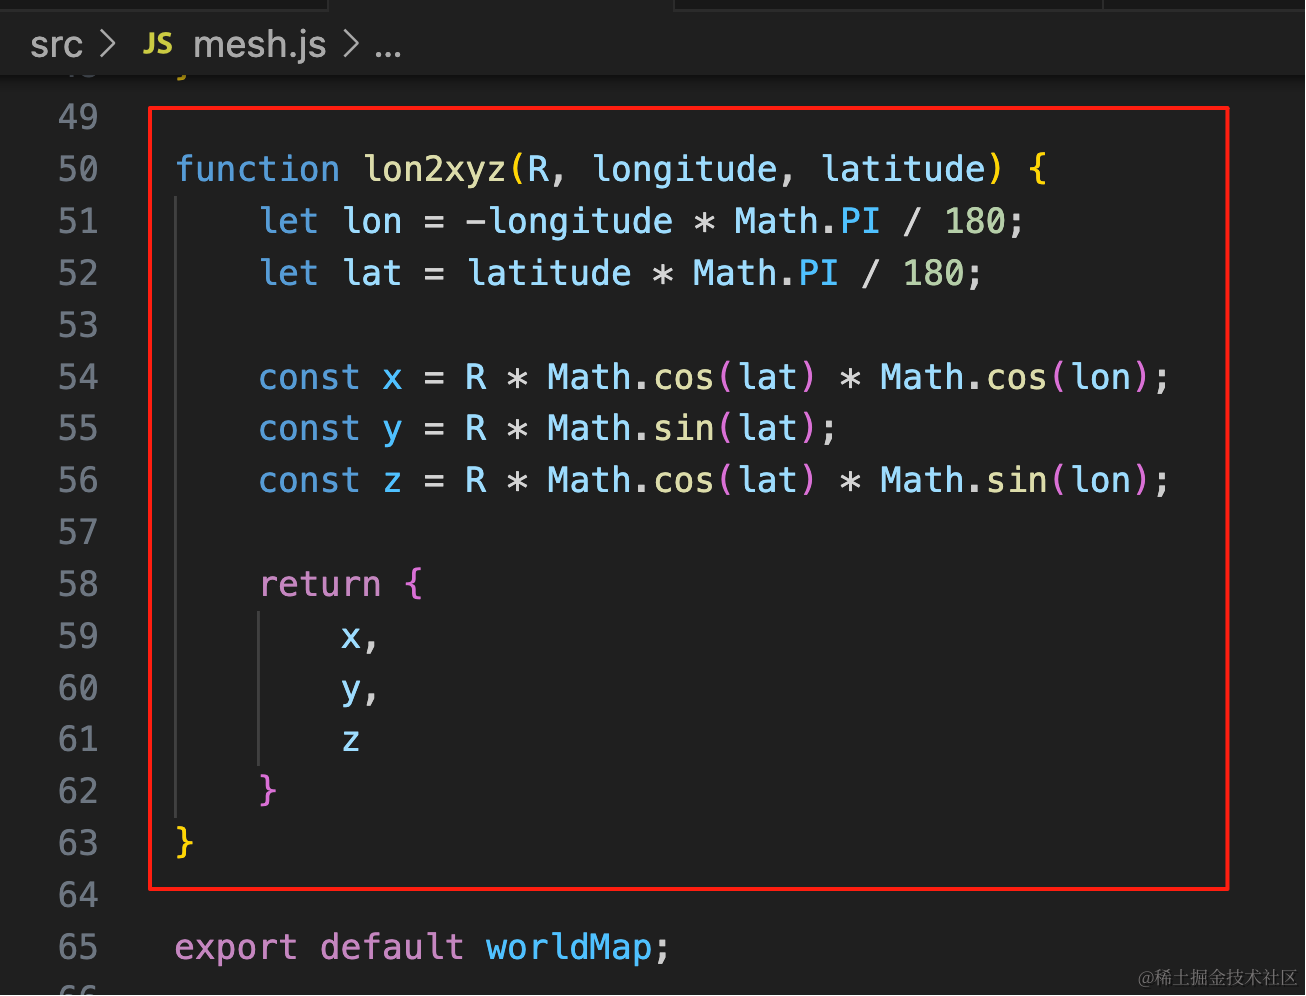Click the worldMap identifier
The height and width of the screenshot is (996, 1306).
[x=569, y=947]
